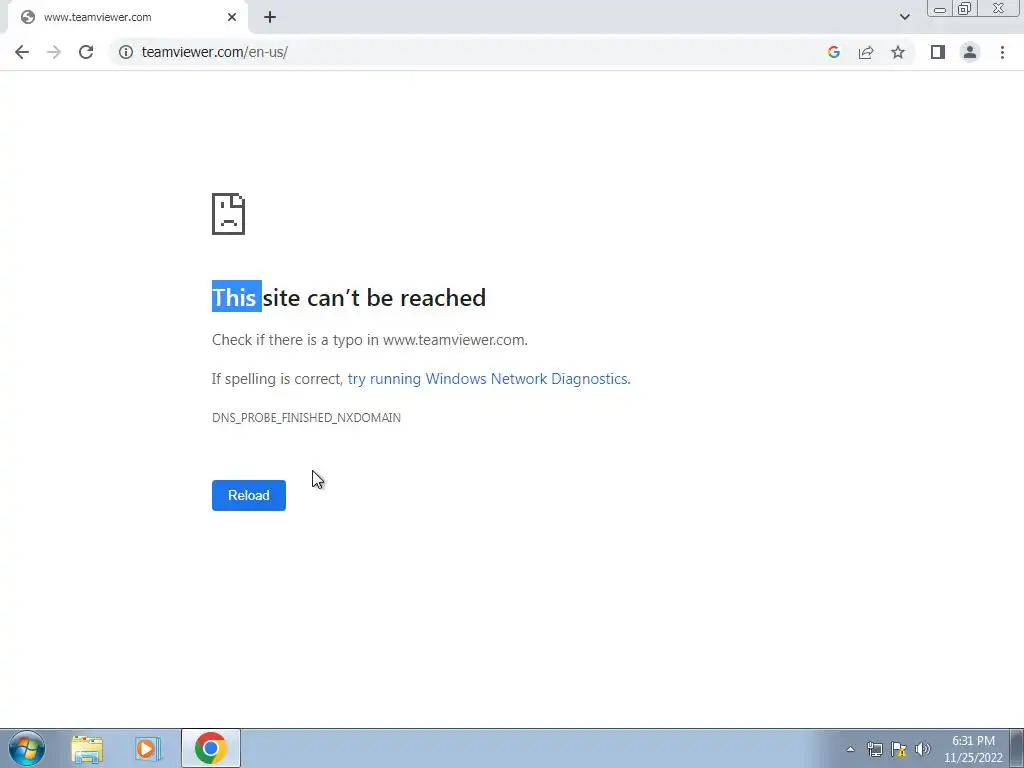The height and width of the screenshot is (768, 1024).
Task: Reload page using the toolbar refresh icon
Action: tap(86, 52)
